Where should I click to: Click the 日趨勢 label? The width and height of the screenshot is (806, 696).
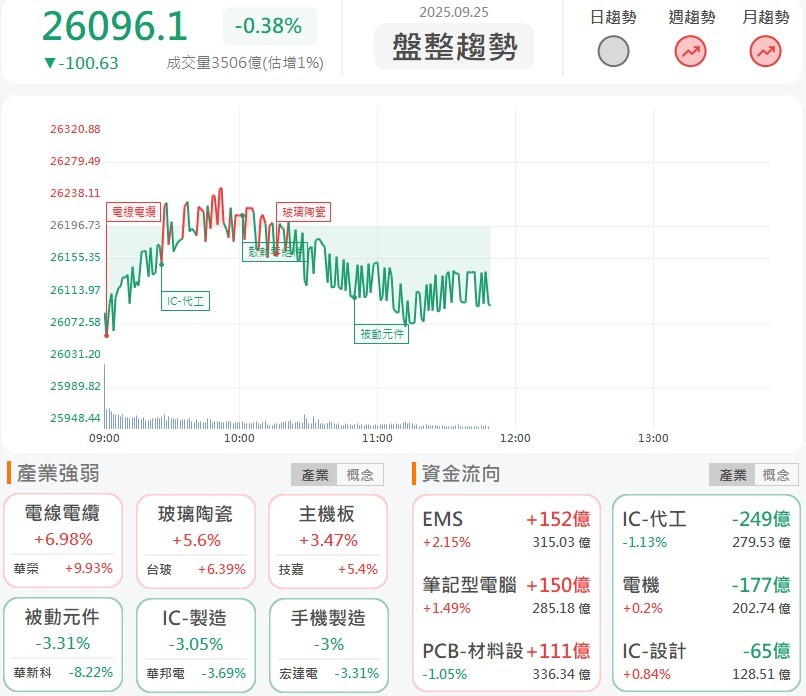point(613,17)
